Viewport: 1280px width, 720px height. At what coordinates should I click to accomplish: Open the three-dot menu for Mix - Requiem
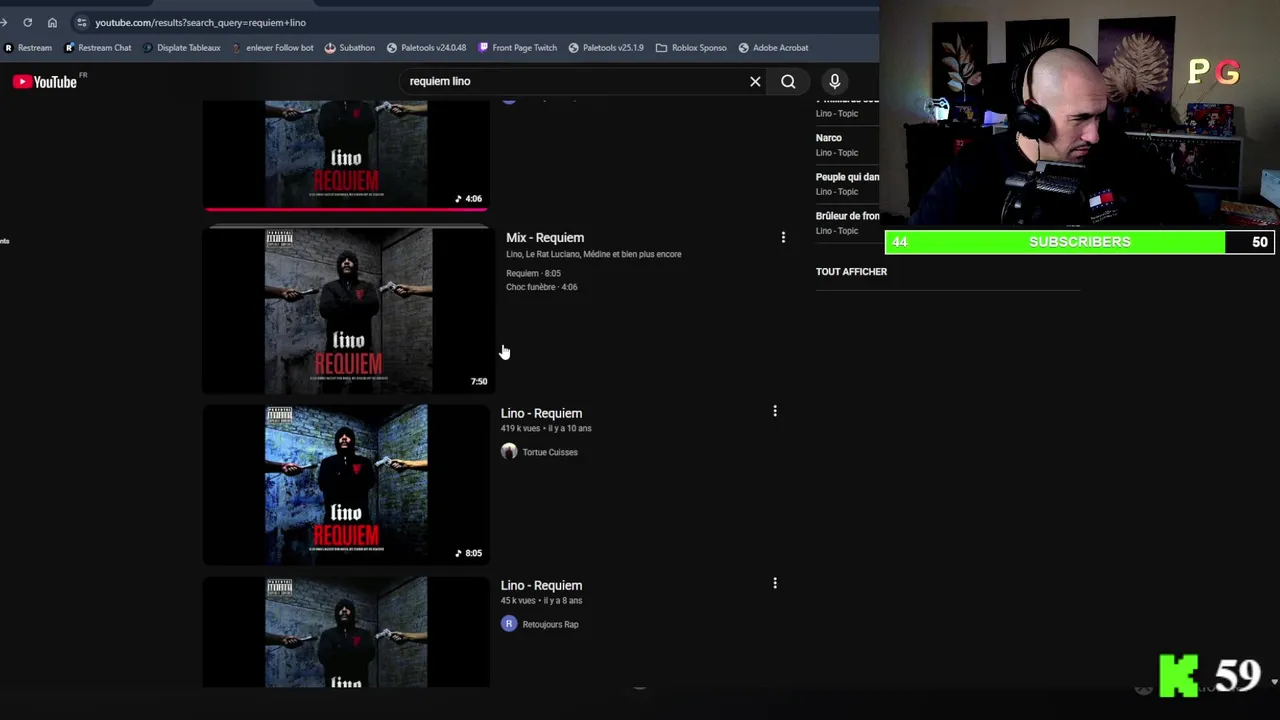tap(783, 238)
